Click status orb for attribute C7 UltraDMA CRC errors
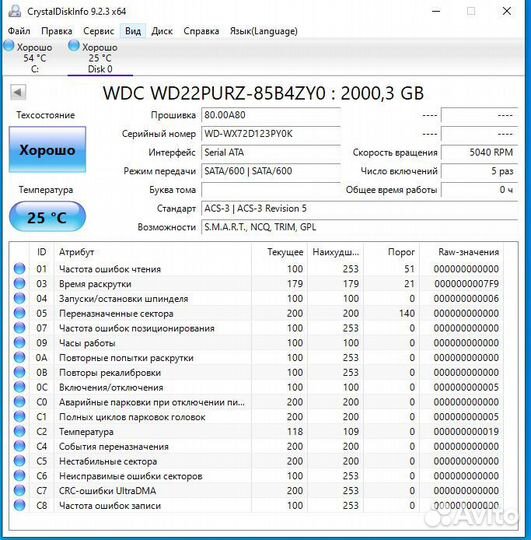This screenshot has height=540, width=531. pos(20,491)
